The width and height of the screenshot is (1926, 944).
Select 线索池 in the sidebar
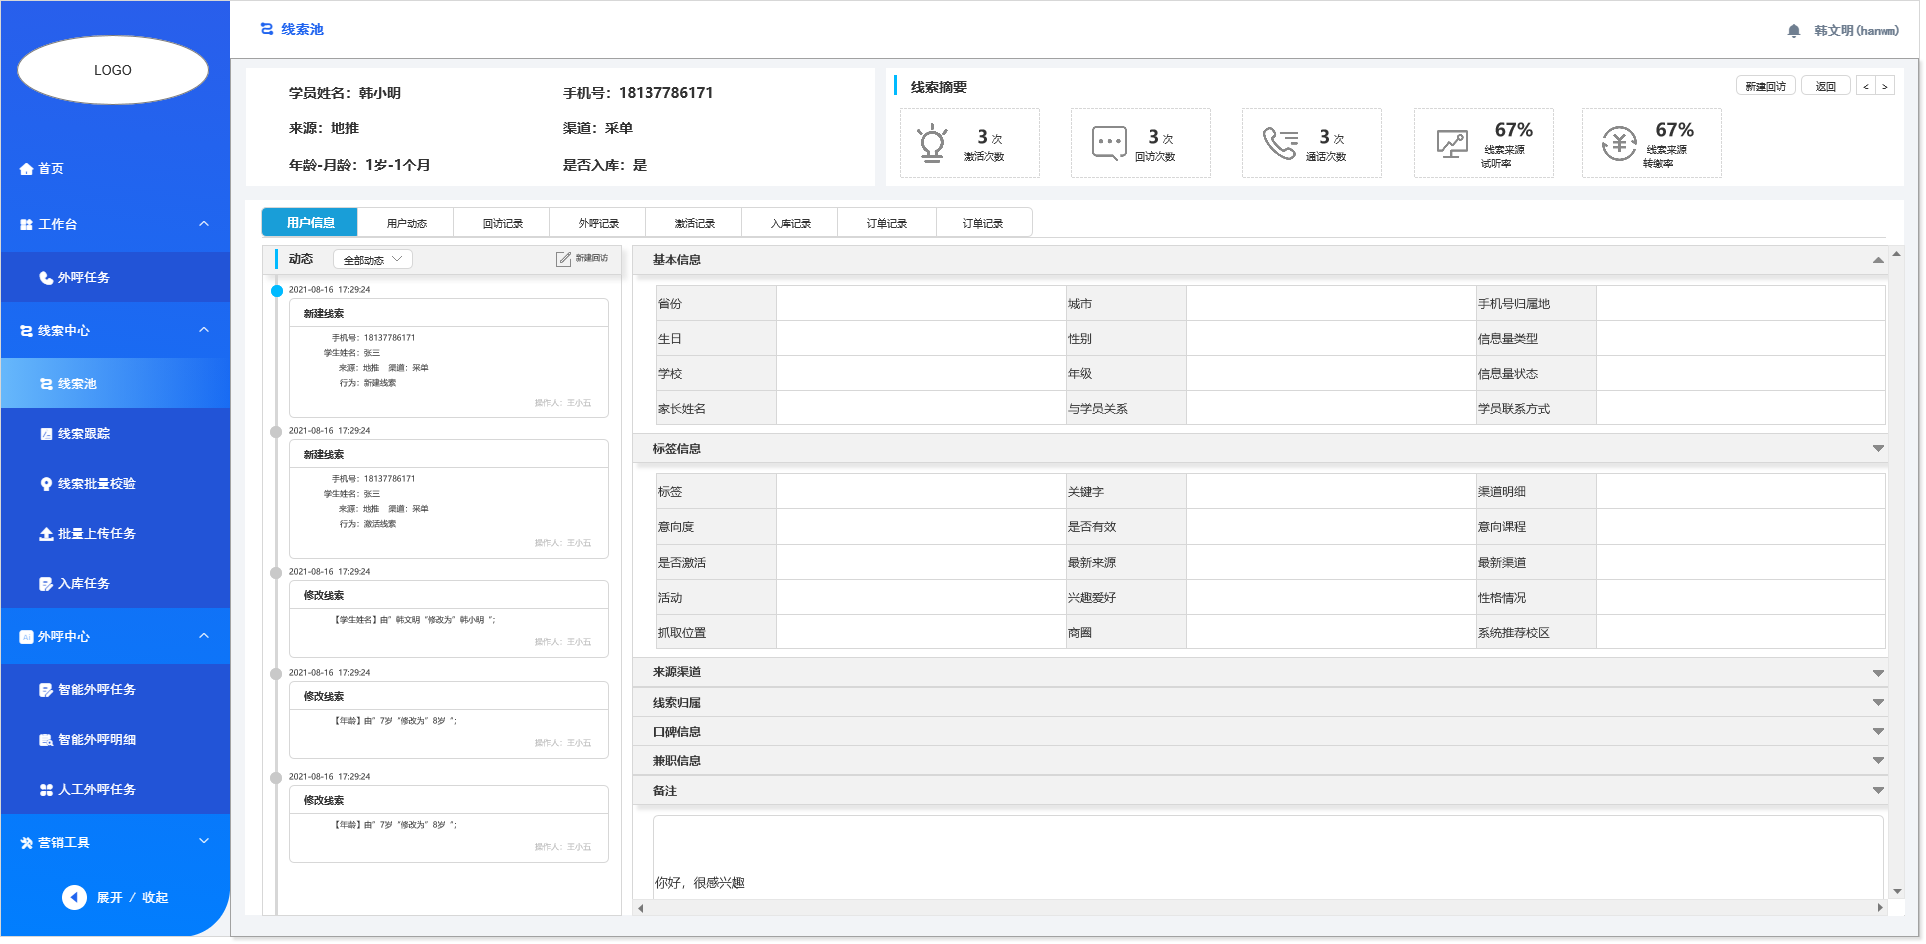(x=115, y=384)
